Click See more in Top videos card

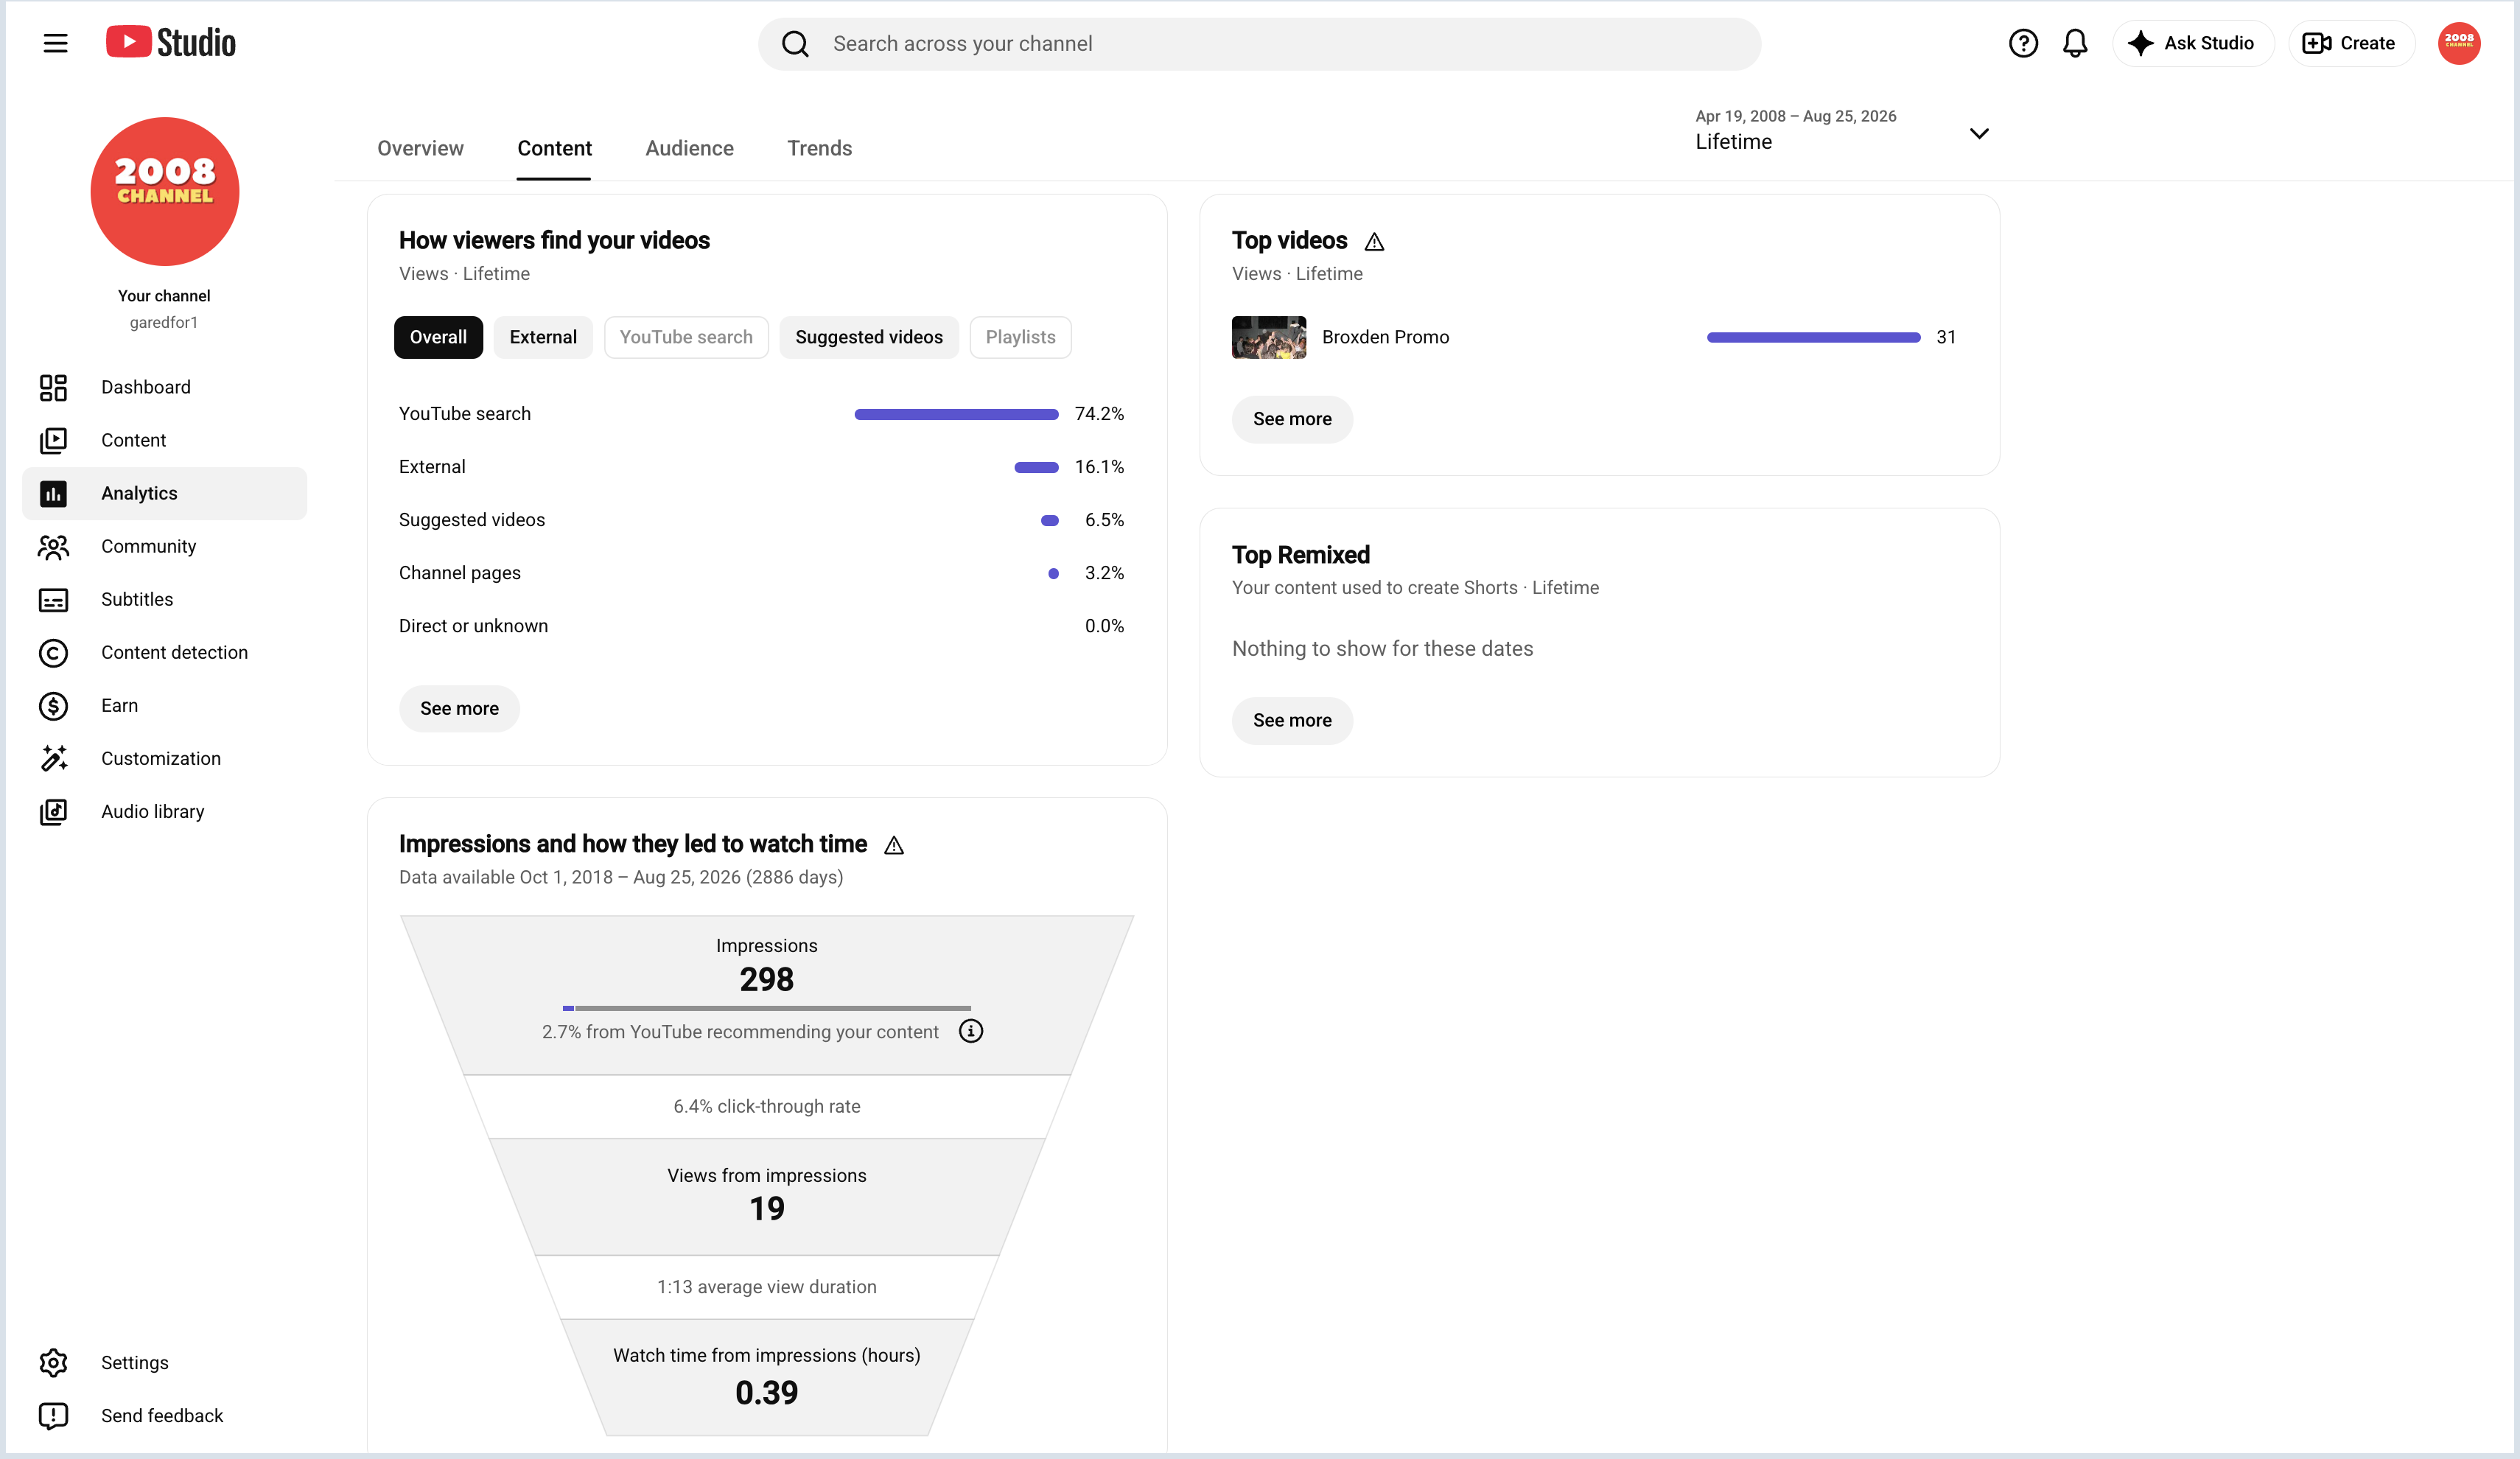pos(1292,419)
